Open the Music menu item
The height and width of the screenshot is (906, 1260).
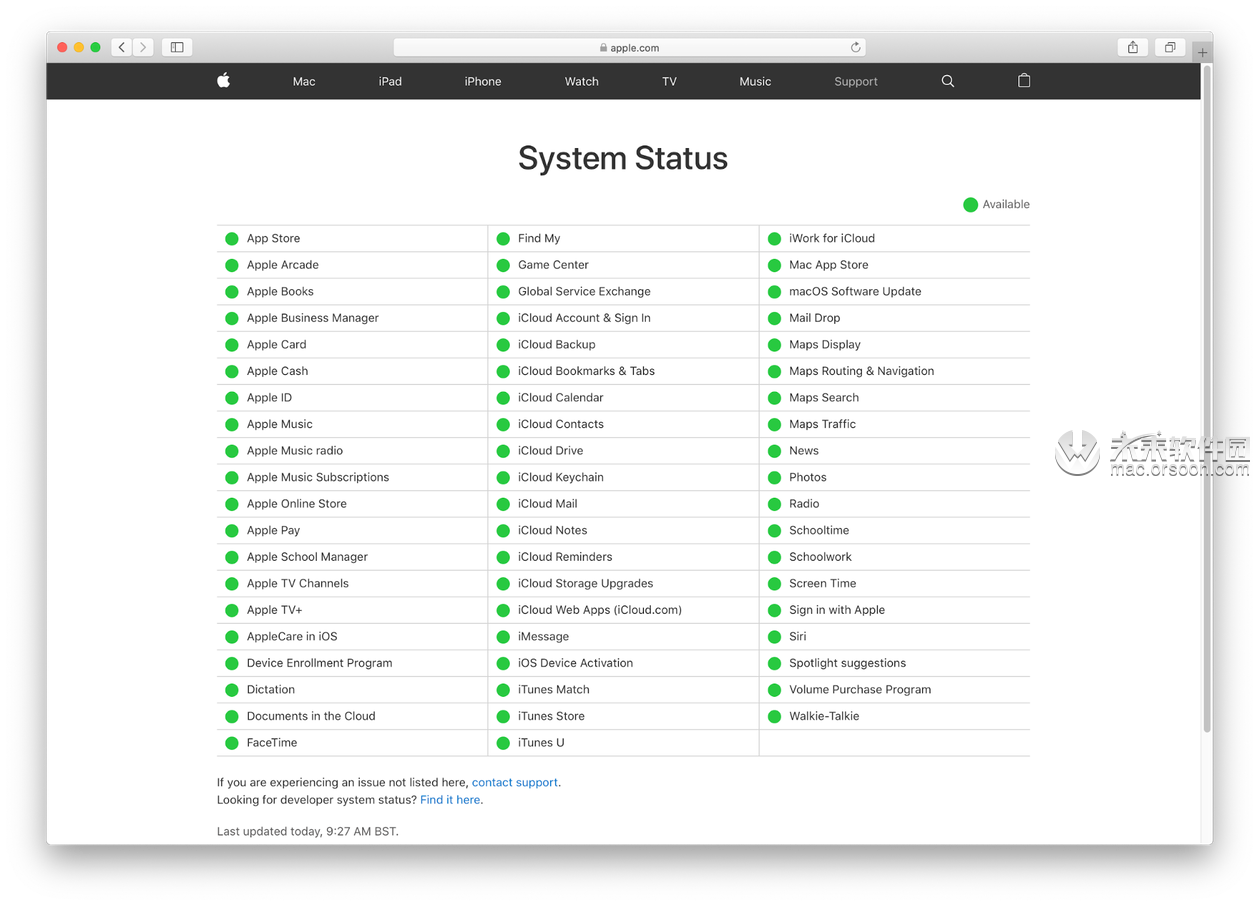pos(755,81)
